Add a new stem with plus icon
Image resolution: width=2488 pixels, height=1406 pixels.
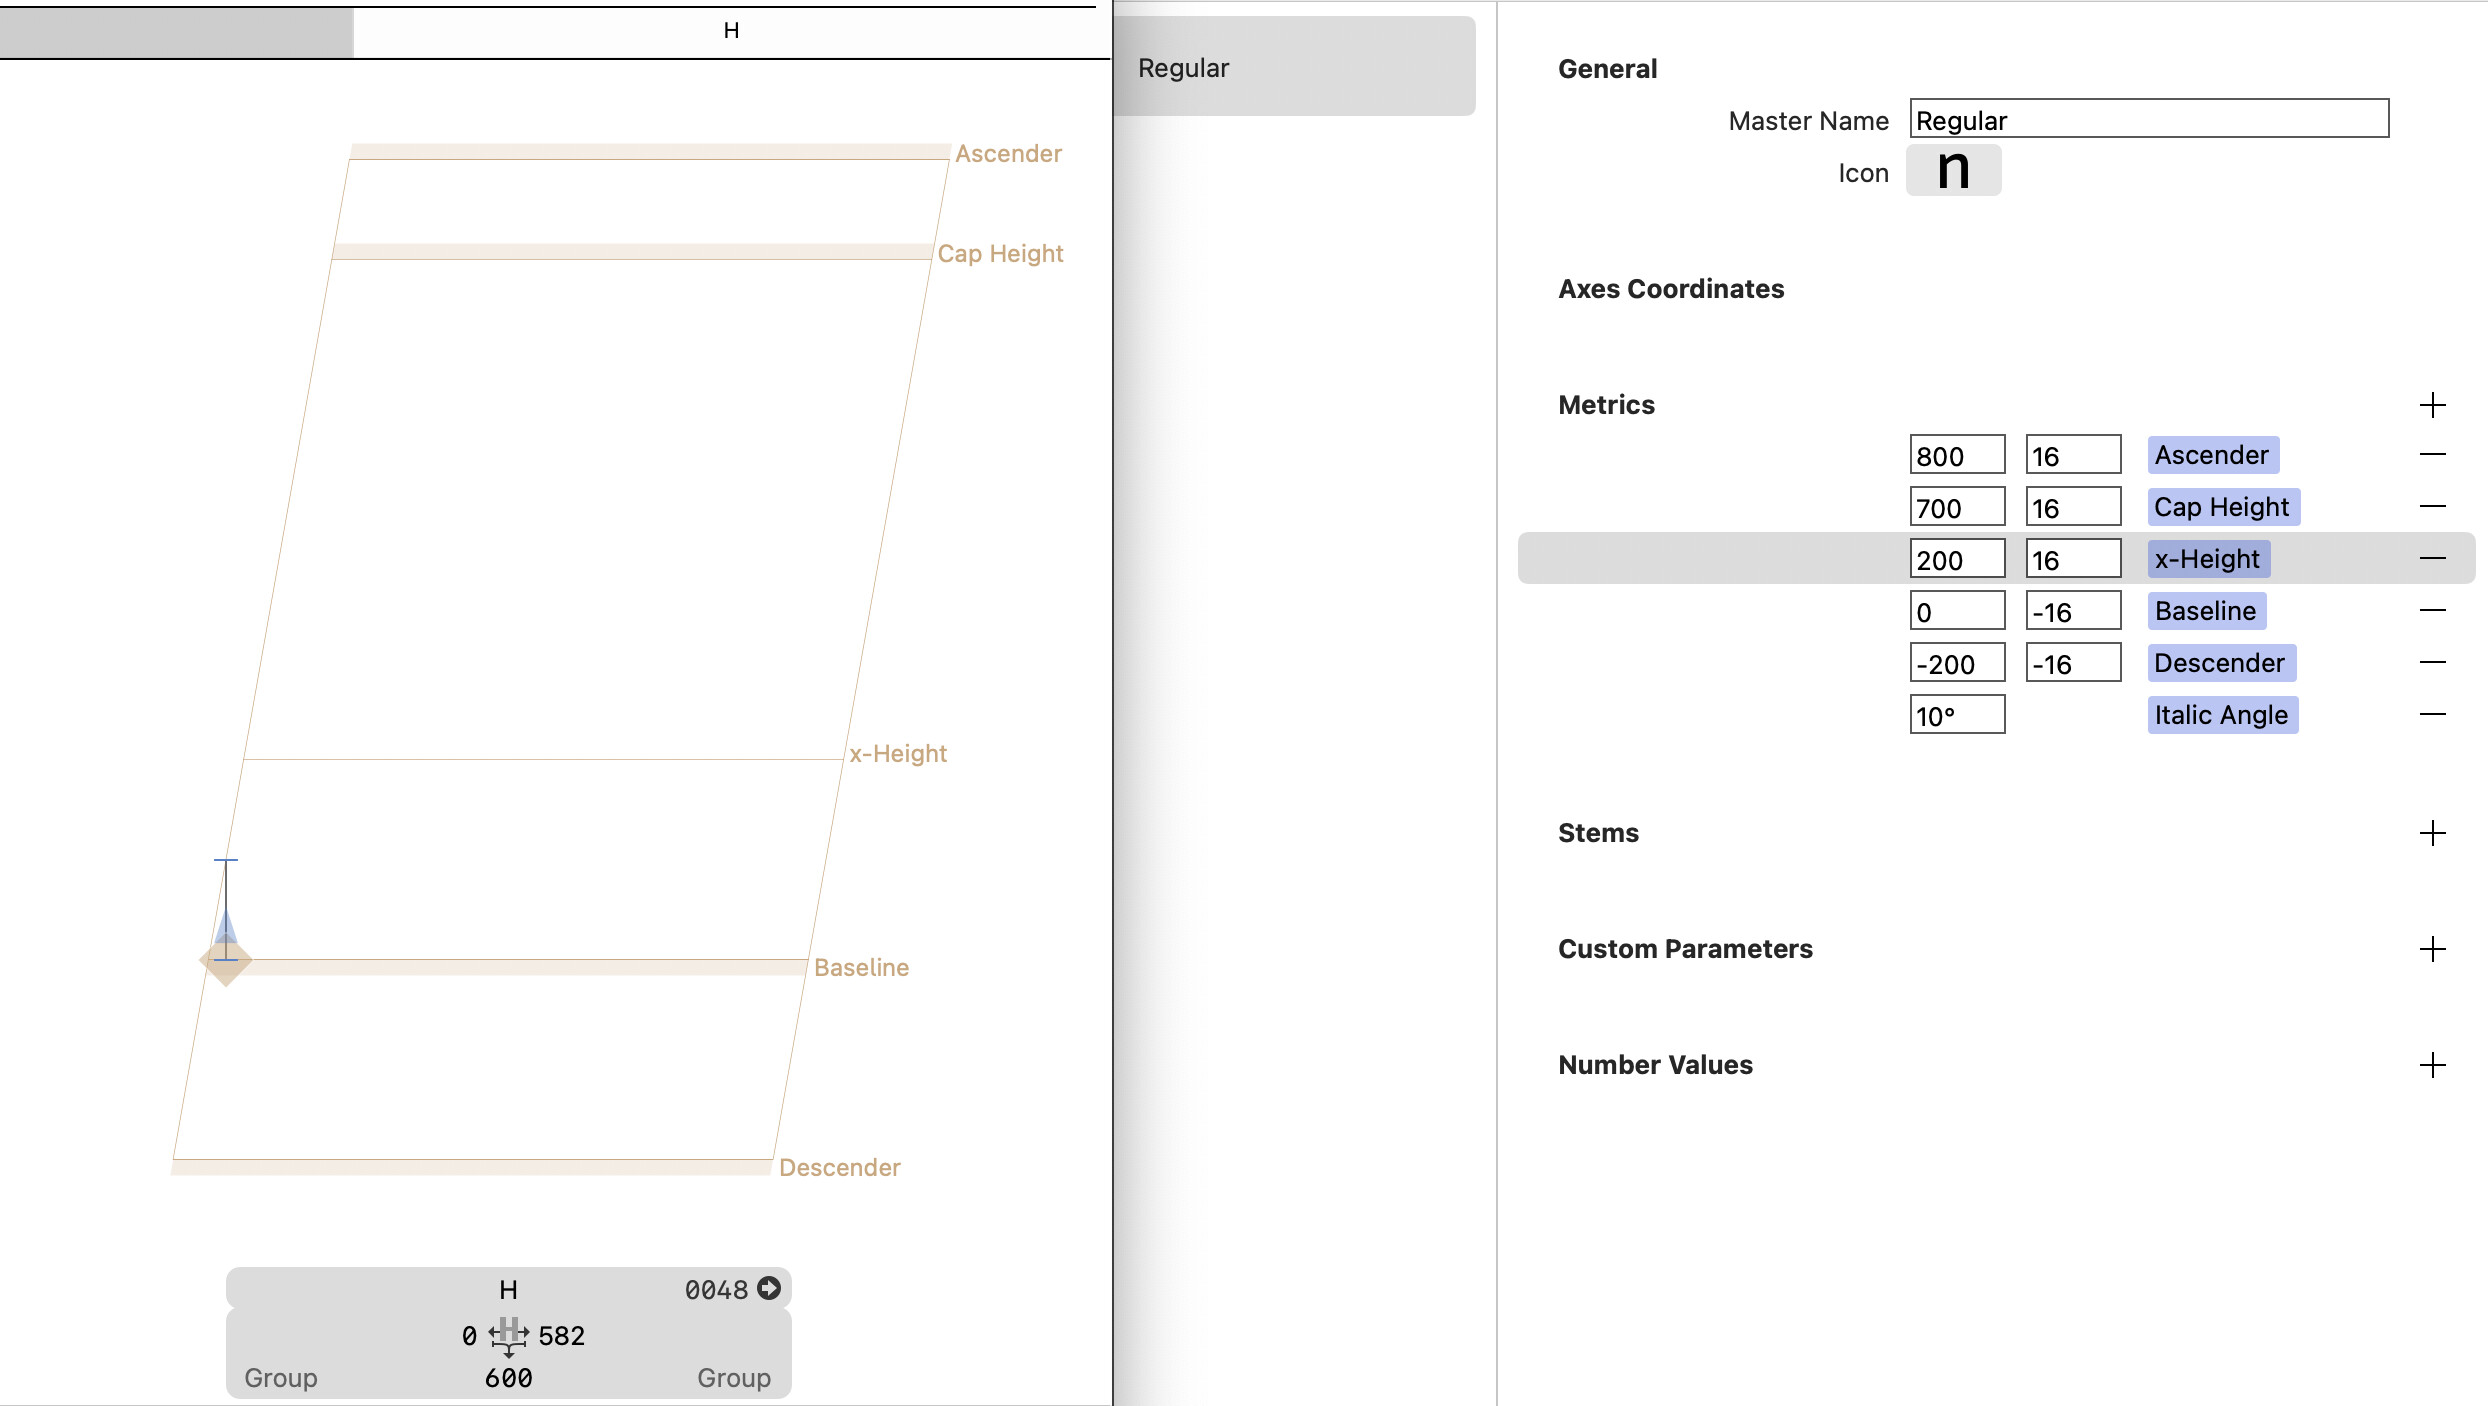(2432, 833)
